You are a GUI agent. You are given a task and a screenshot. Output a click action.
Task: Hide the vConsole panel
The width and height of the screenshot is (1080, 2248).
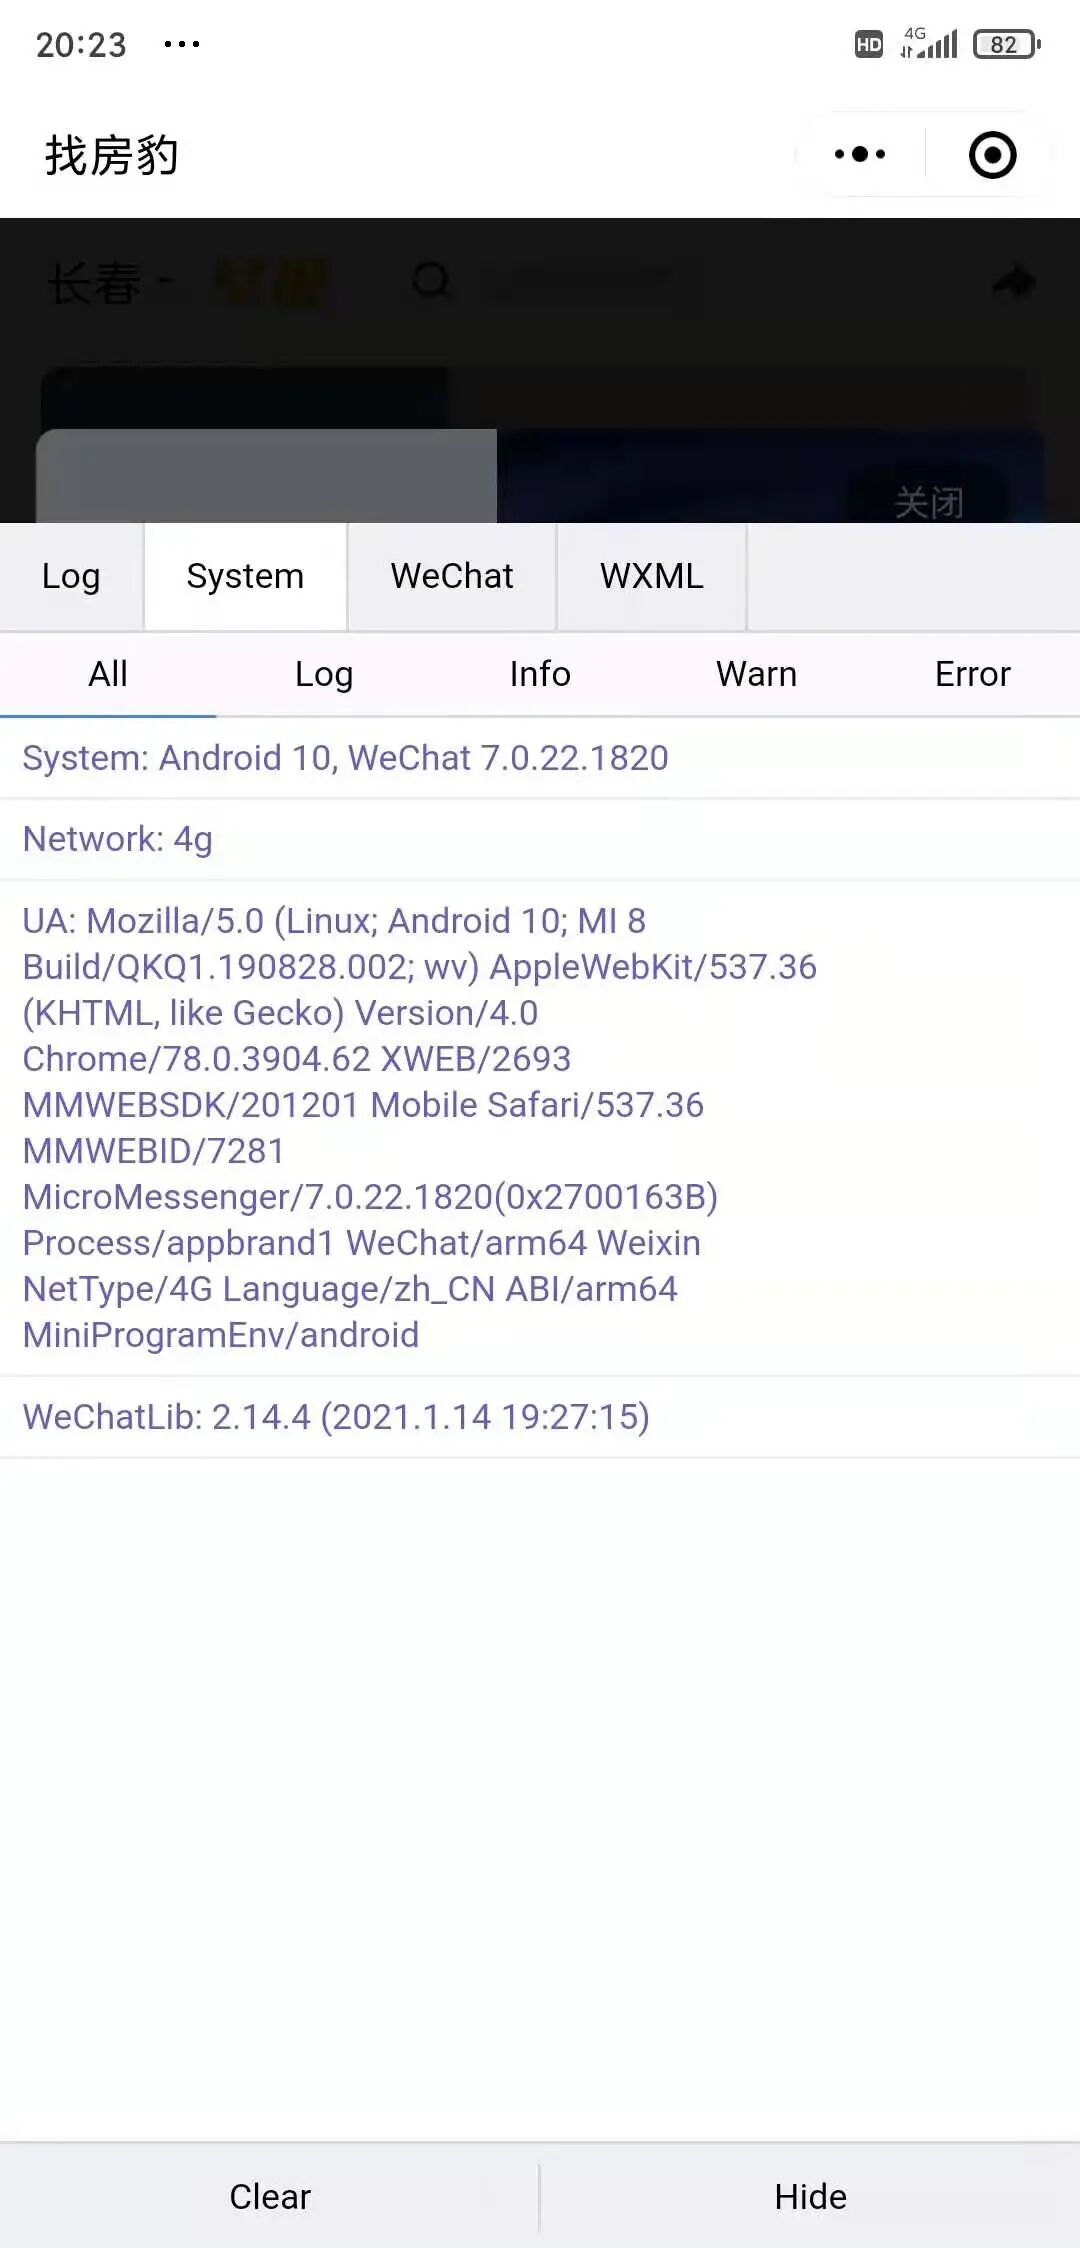point(810,2197)
